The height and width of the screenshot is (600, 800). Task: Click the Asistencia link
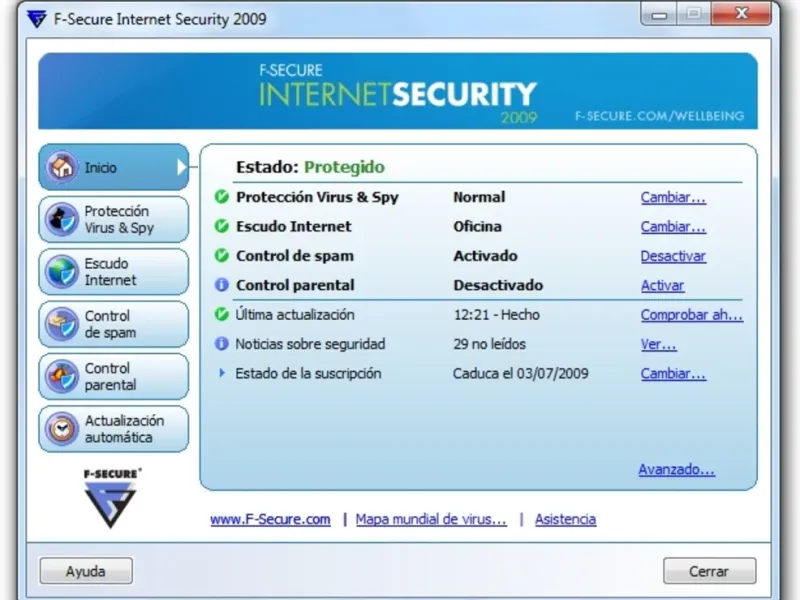click(x=565, y=519)
